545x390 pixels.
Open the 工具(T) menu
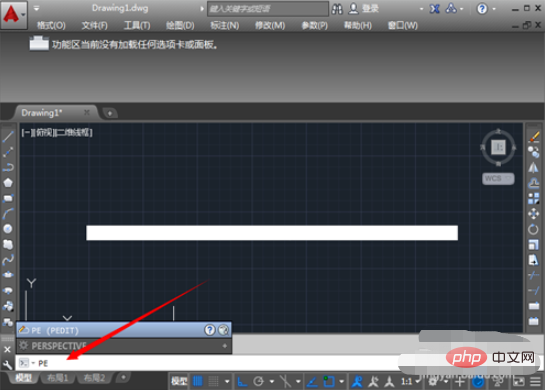point(137,25)
